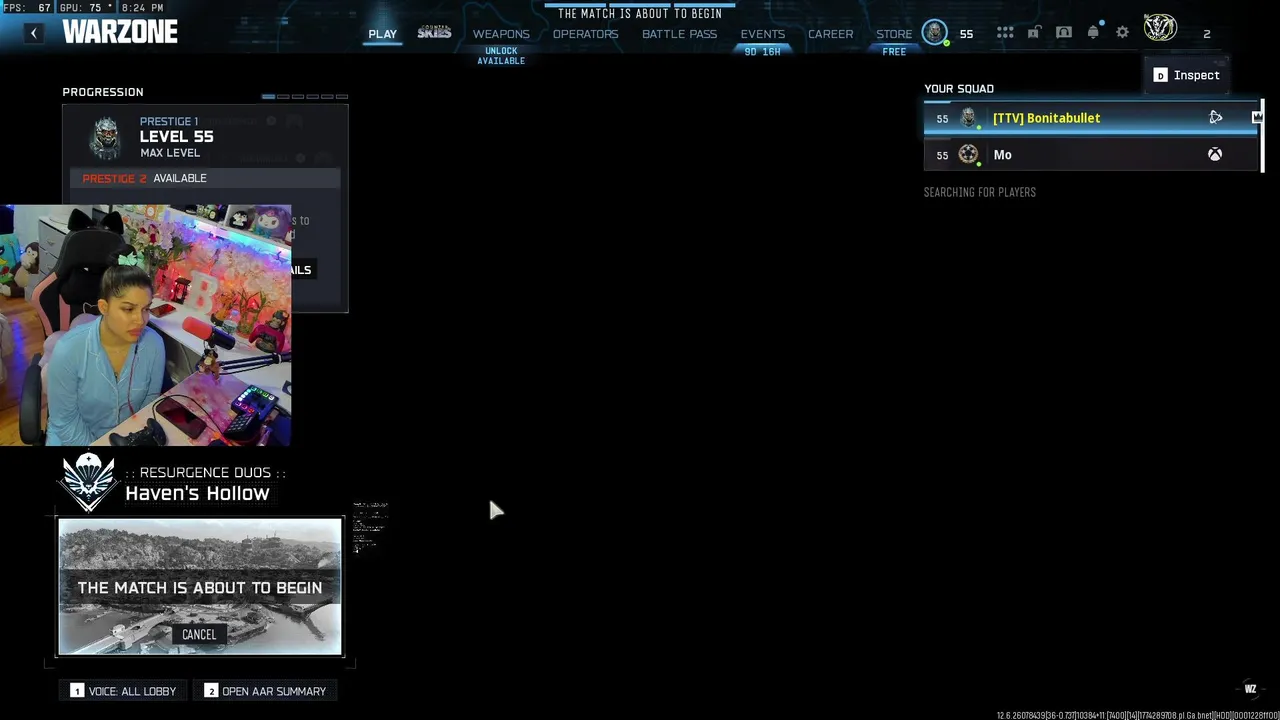The height and width of the screenshot is (720, 1280).
Task: Click the progression page indicator dots
Action: click(305, 97)
